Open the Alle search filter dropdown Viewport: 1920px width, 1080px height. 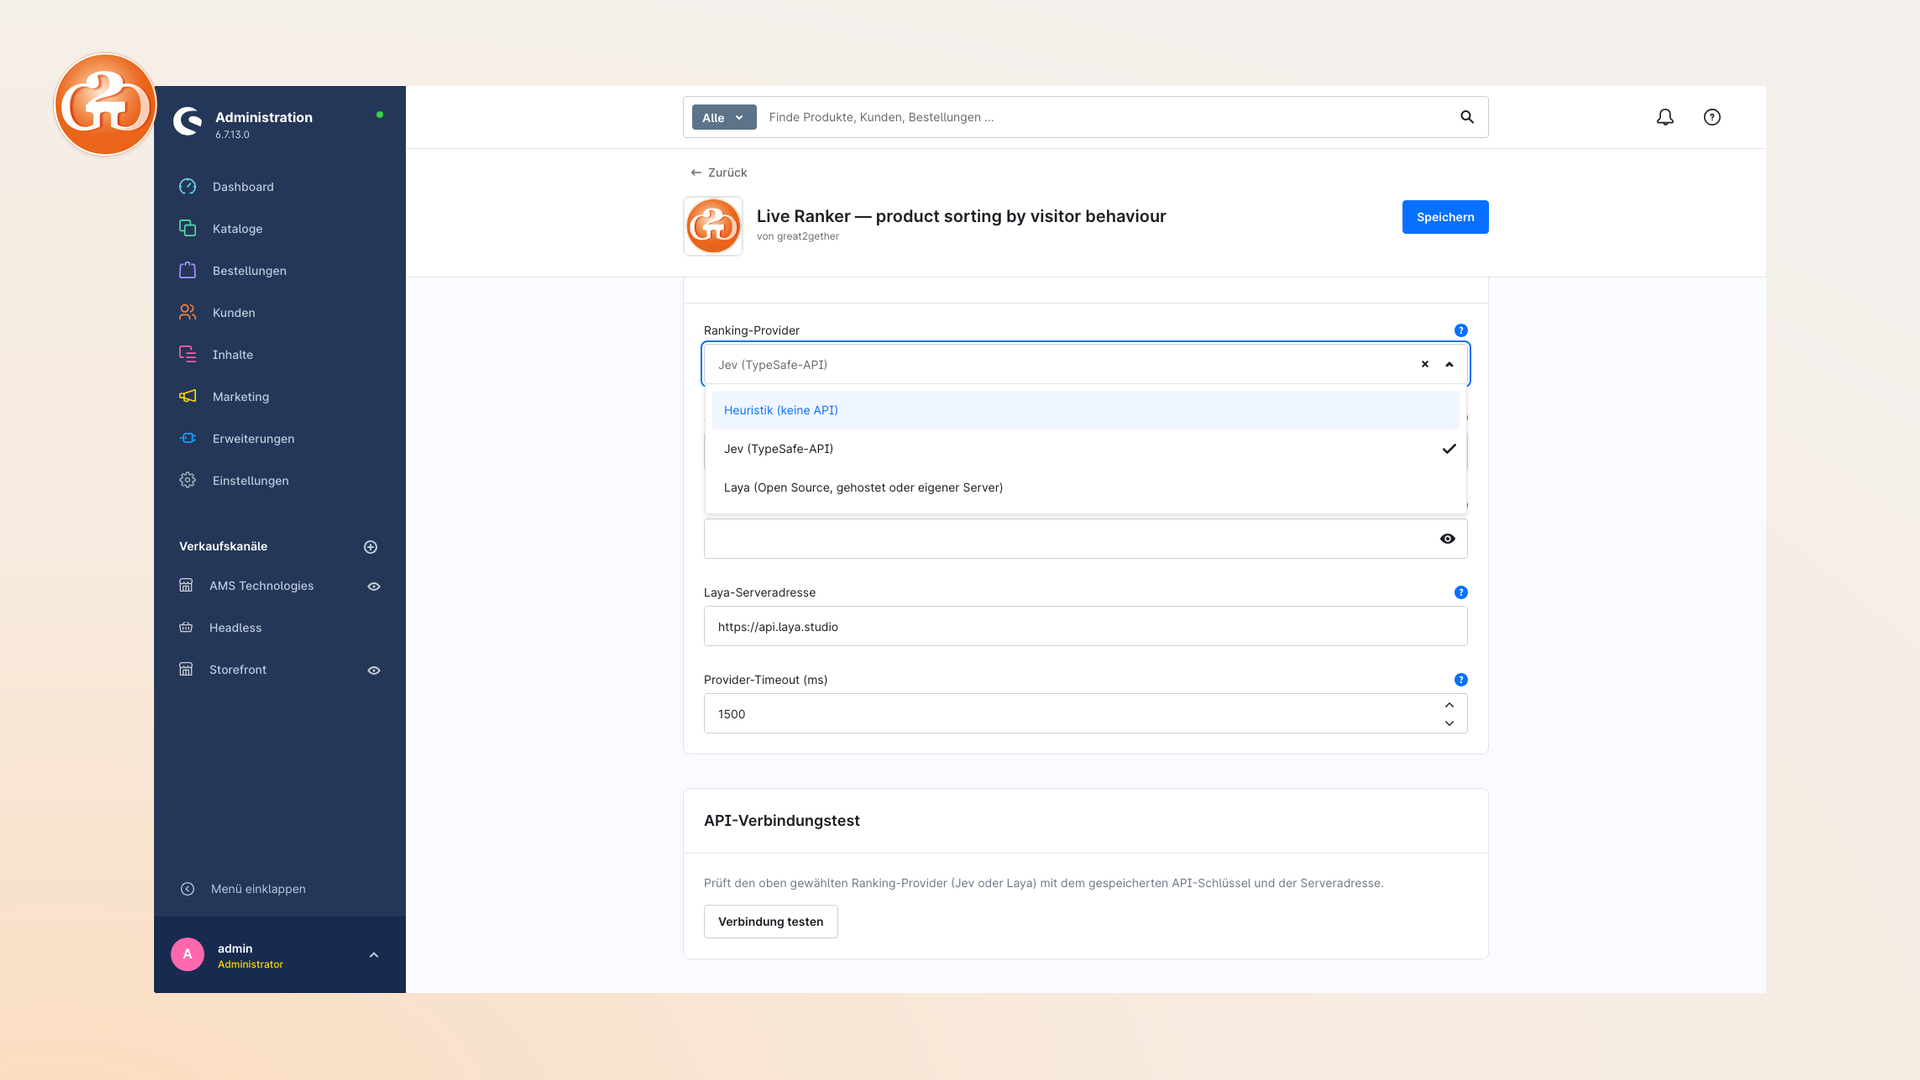click(x=724, y=118)
